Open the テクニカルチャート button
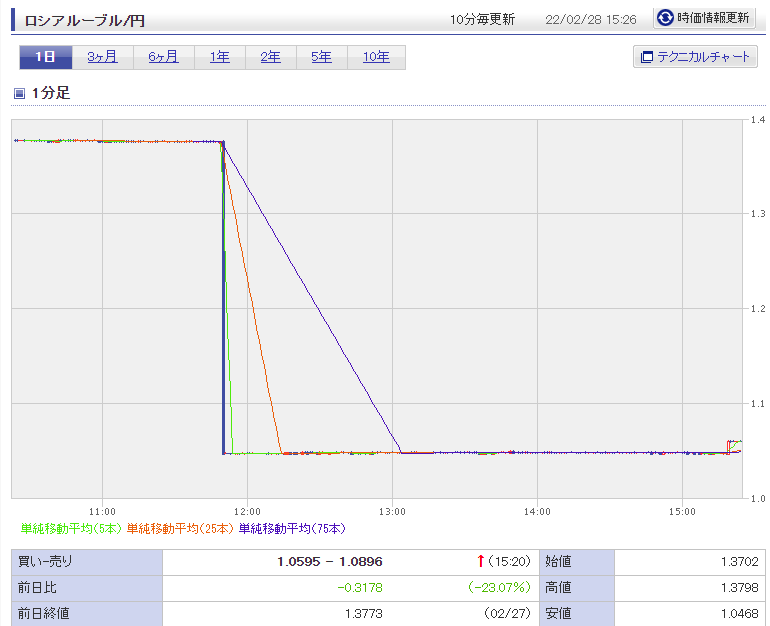 [695, 57]
